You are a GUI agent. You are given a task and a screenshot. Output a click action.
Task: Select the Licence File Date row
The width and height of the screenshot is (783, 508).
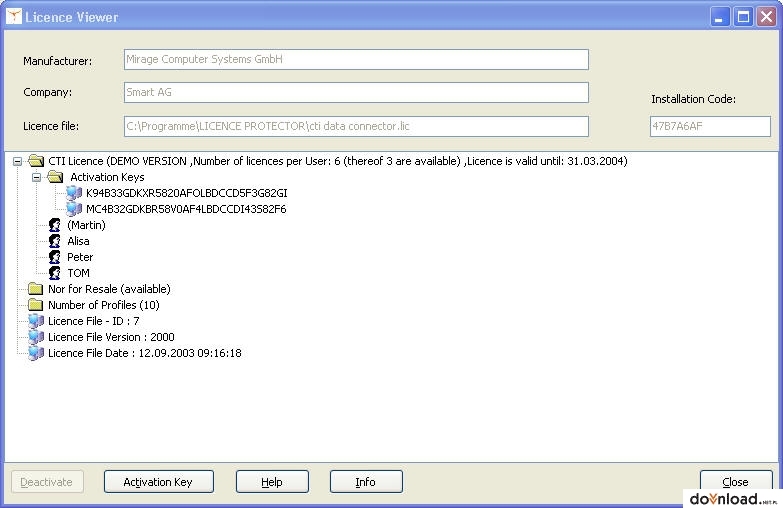[145, 353]
